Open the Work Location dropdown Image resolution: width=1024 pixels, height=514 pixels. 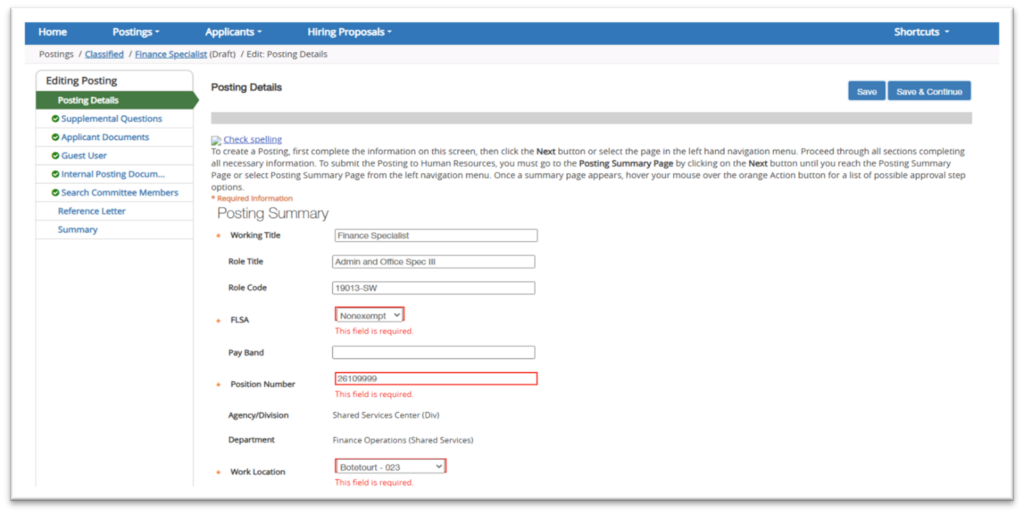[391, 466]
